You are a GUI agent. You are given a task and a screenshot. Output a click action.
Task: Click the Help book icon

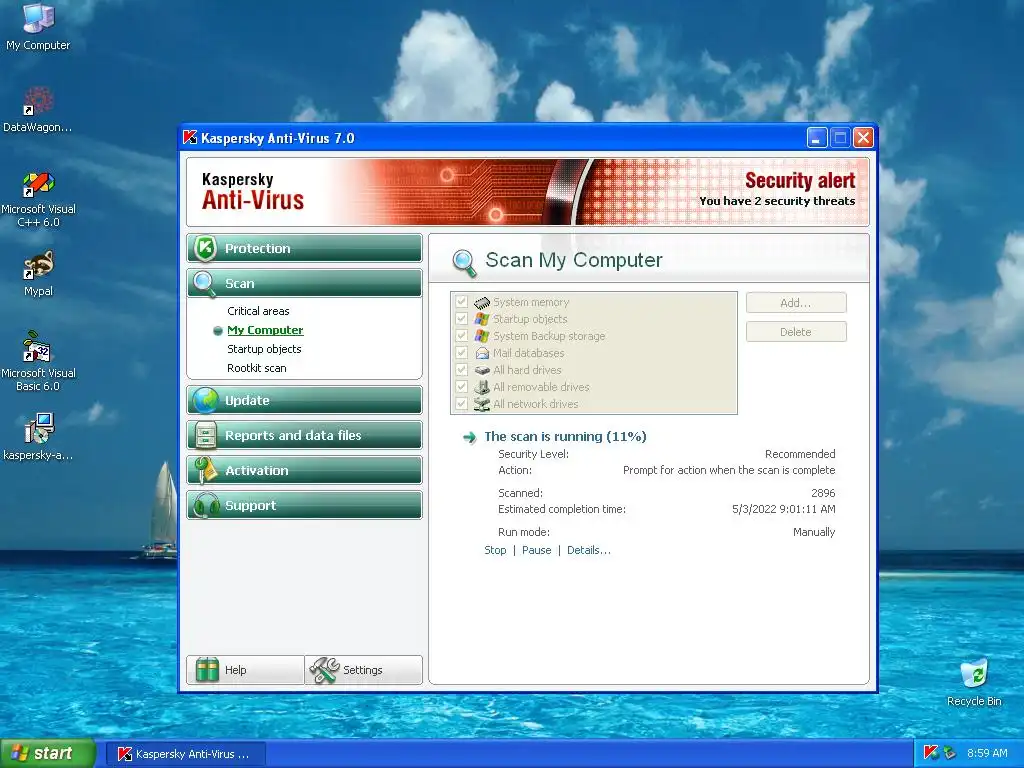tap(208, 670)
